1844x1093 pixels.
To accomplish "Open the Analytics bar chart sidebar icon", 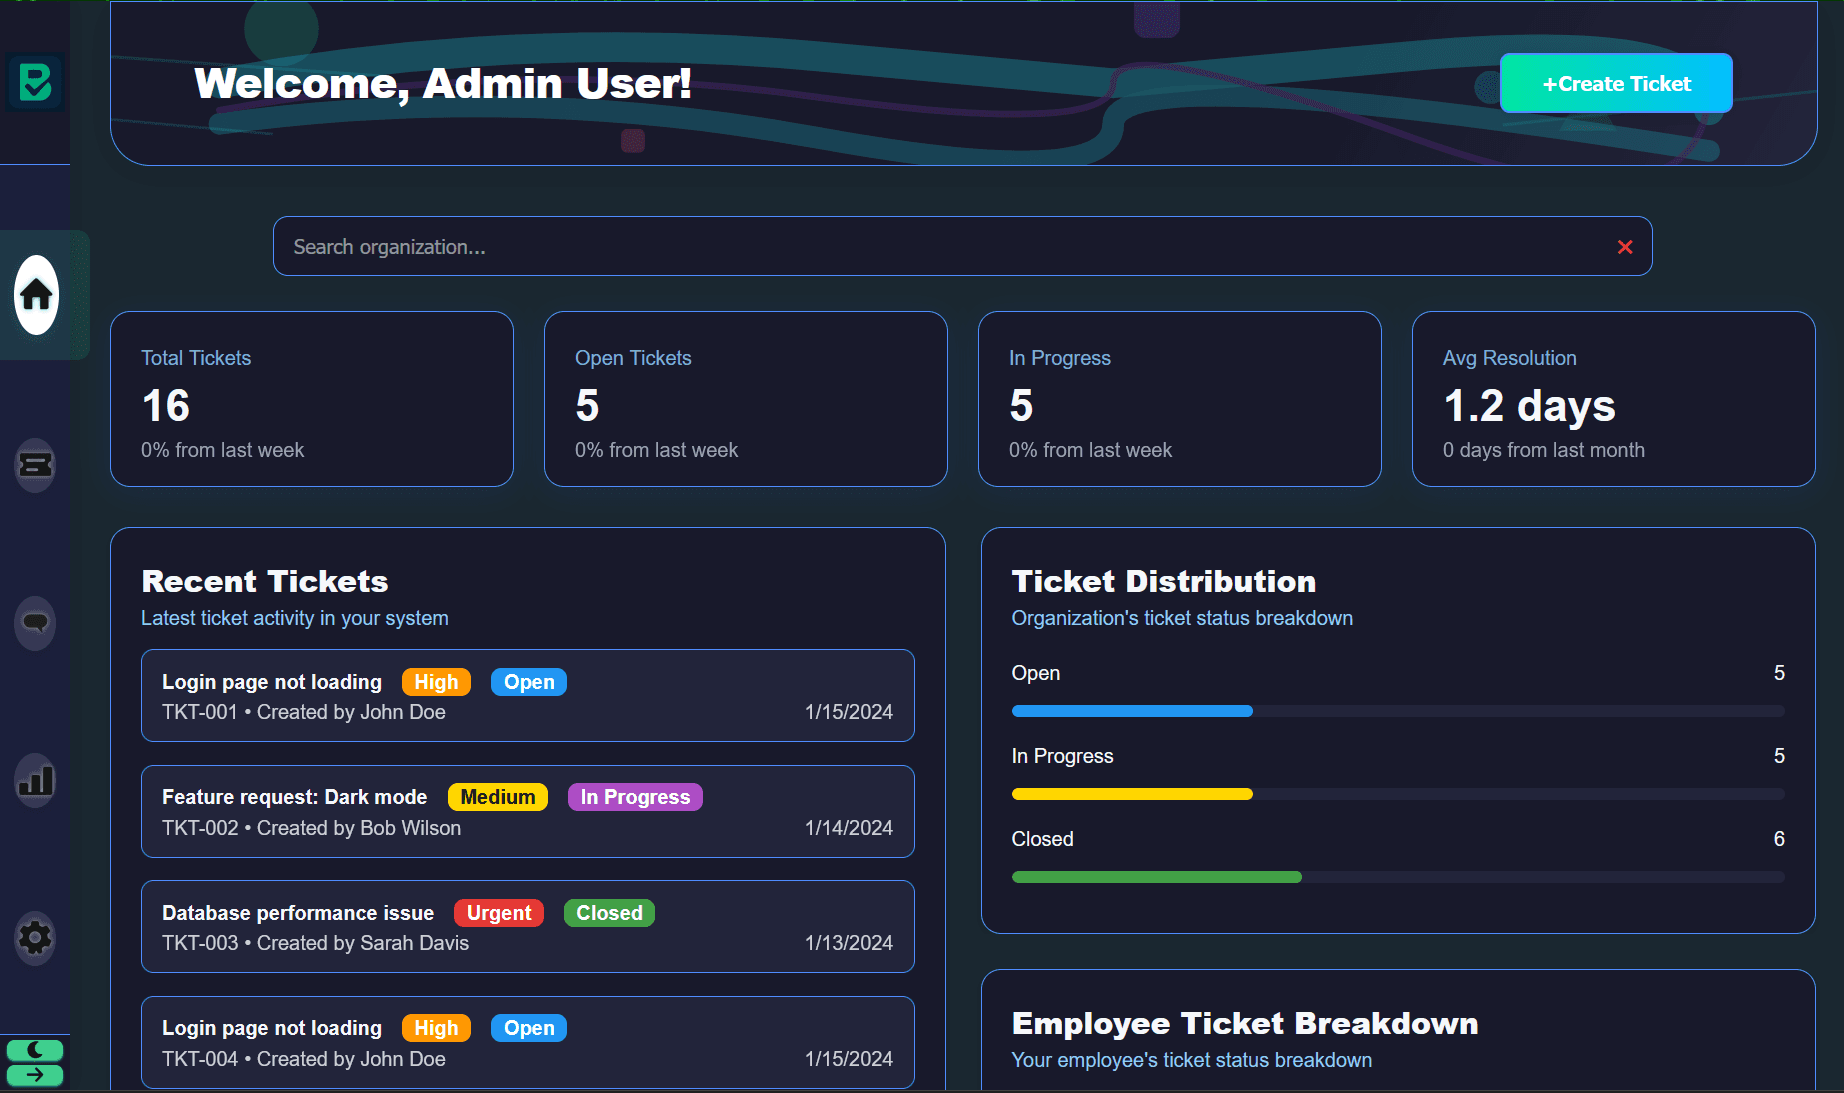I will [x=36, y=780].
